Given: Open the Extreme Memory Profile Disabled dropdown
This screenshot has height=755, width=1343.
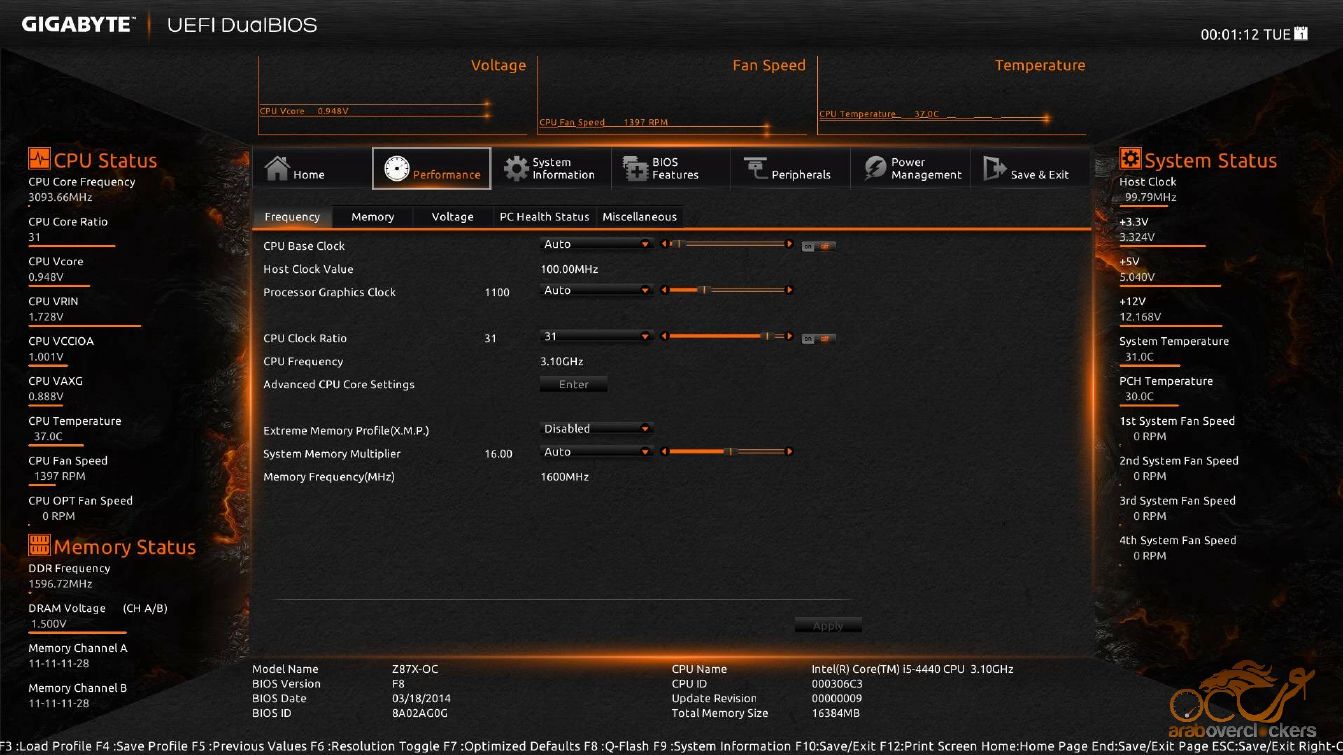Looking at the screenshot, I should 597,429.
